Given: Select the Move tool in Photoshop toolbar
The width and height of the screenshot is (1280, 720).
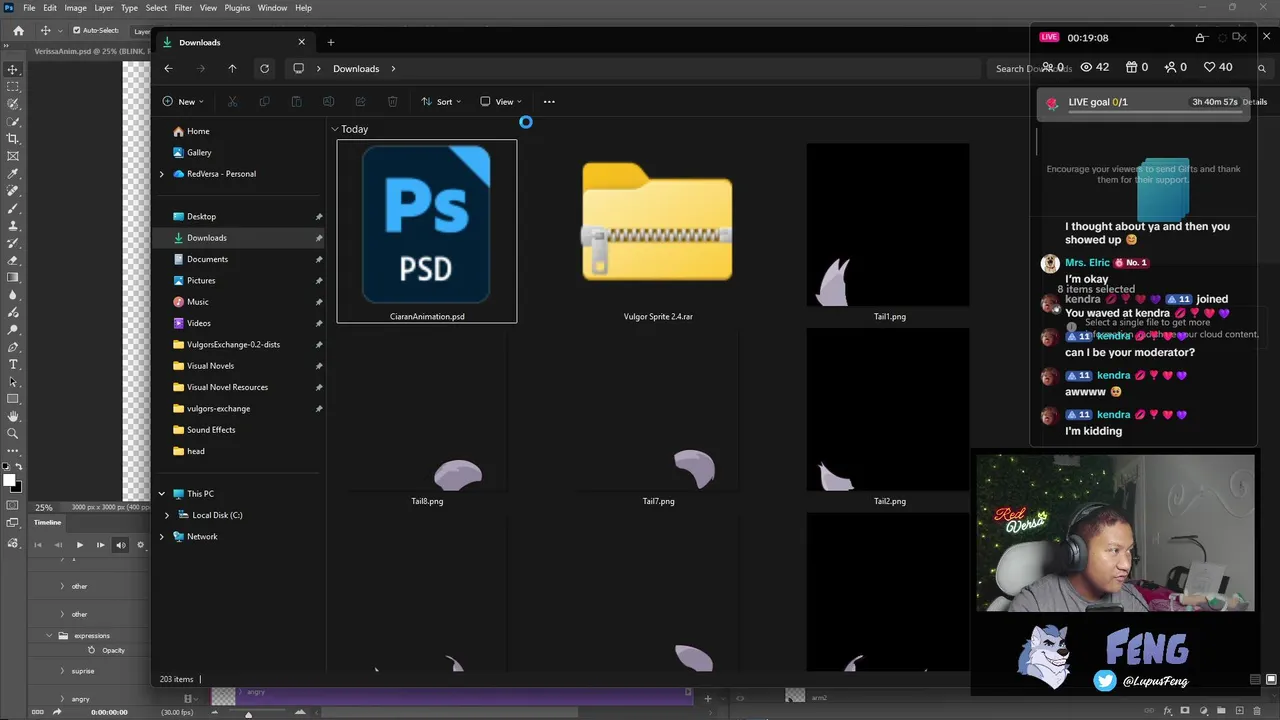Looking at the screenshot, I should (x=13, y=70).
